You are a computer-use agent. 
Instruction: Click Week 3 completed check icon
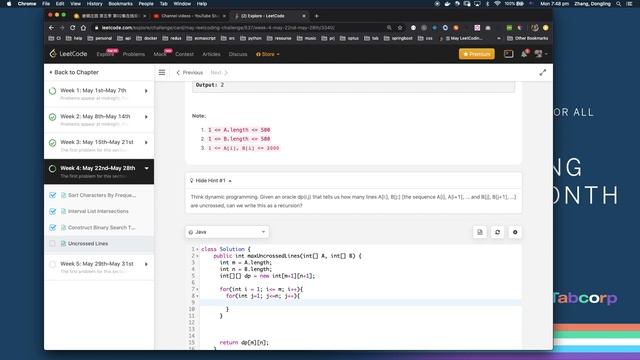point(52,143)
